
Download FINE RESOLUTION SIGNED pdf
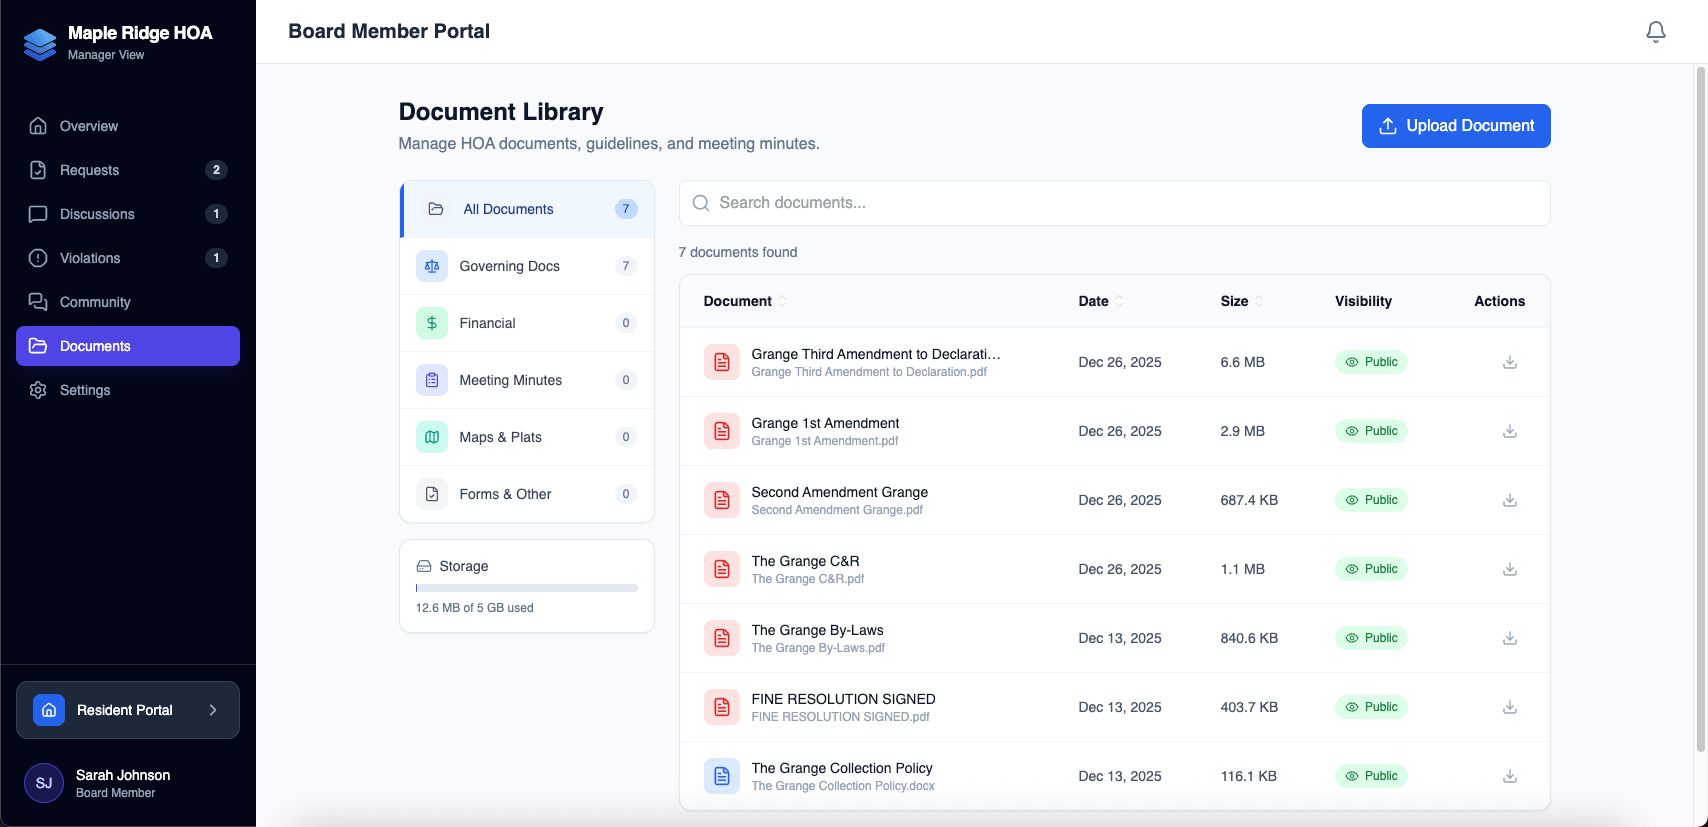pyautogui.click(x=1510, y=707)
